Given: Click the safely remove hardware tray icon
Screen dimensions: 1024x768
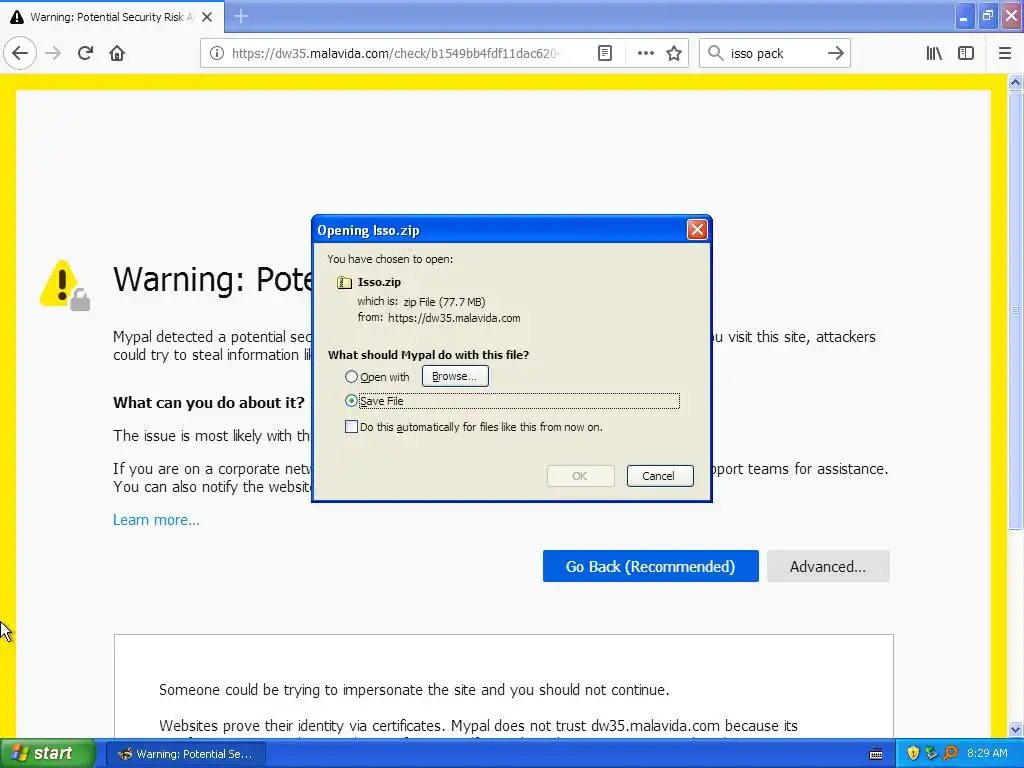Looking at the screenshot, I should tap(932, 753).
